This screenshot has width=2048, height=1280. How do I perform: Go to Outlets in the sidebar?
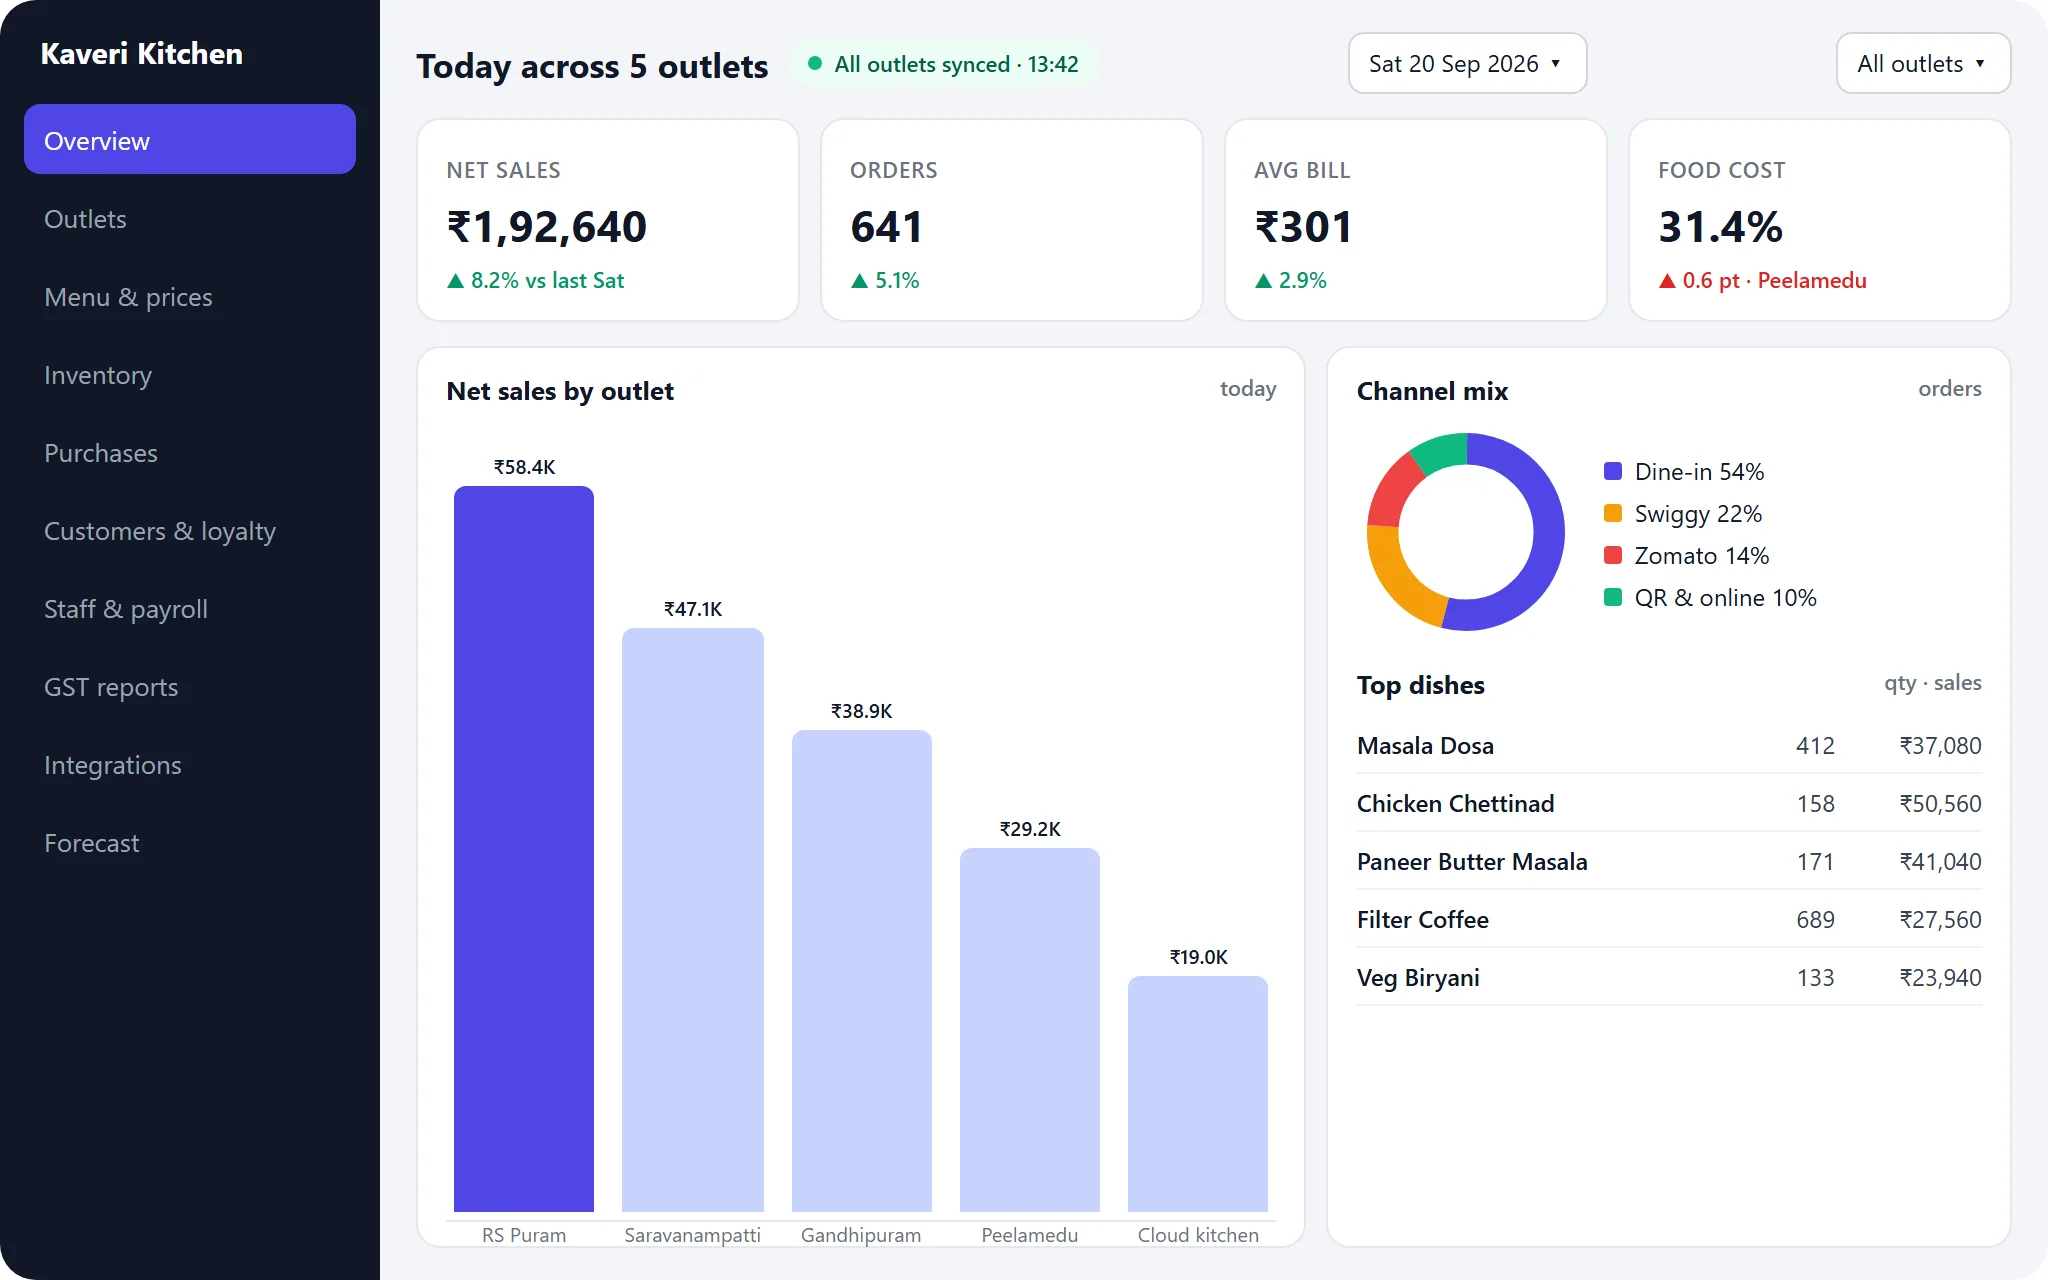point(190,219)
